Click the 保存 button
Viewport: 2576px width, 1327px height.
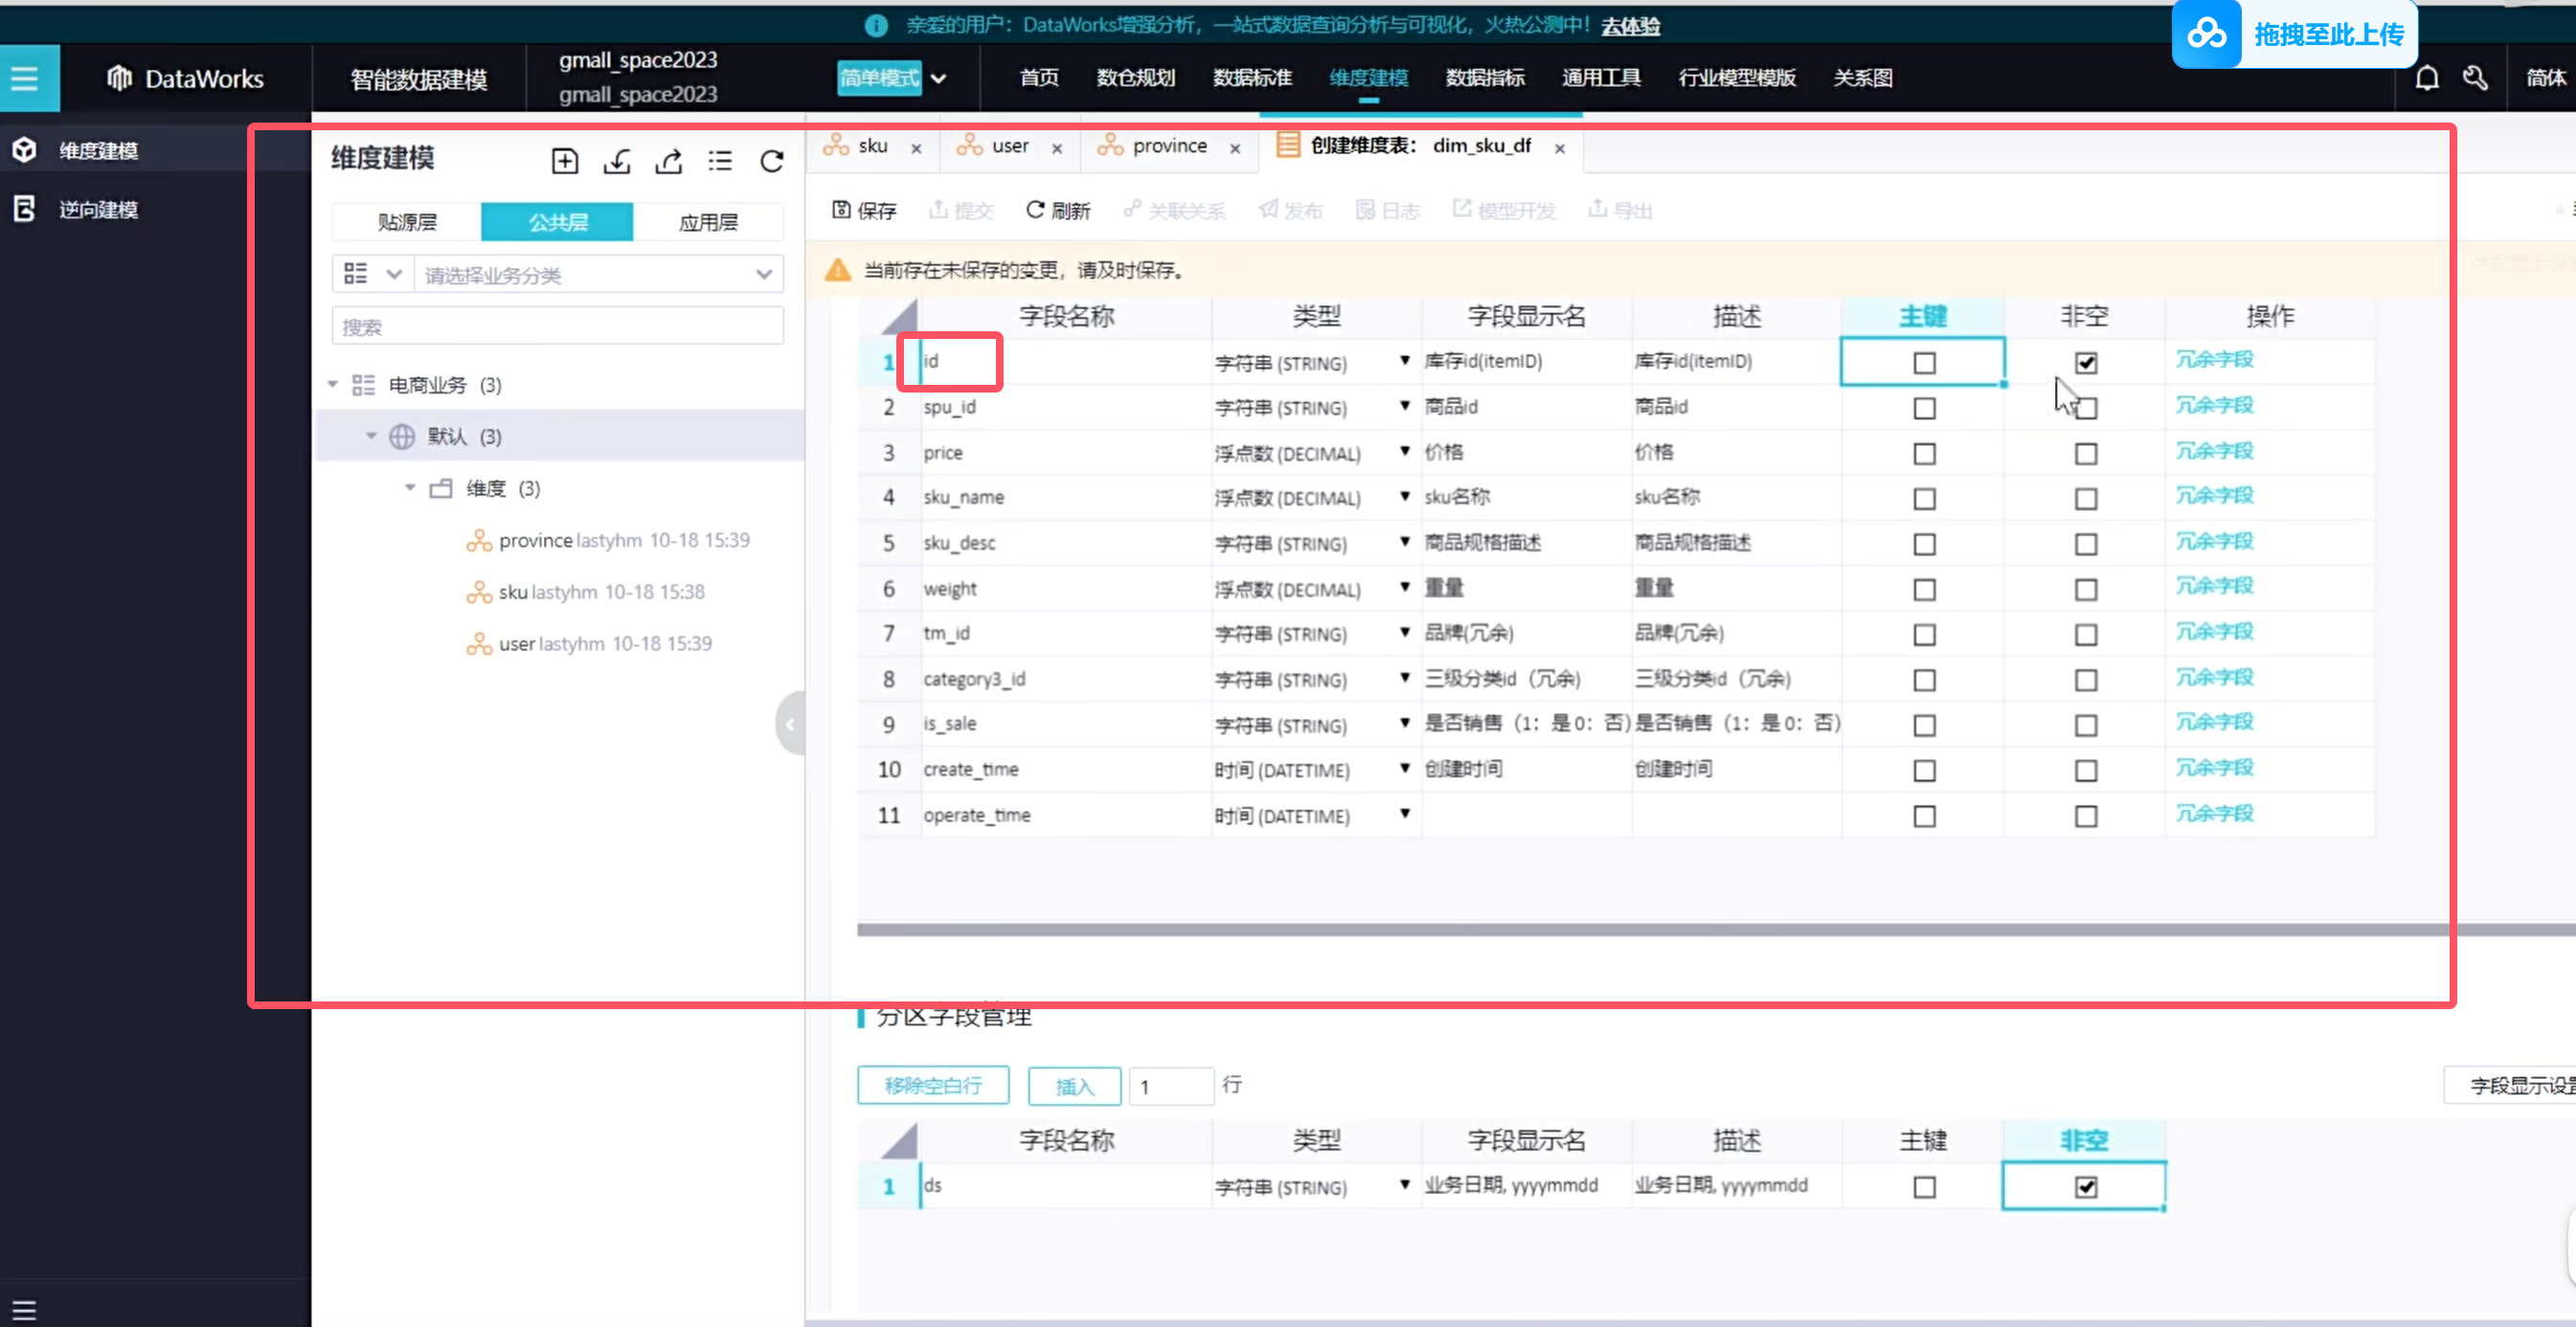pos(865,210)
